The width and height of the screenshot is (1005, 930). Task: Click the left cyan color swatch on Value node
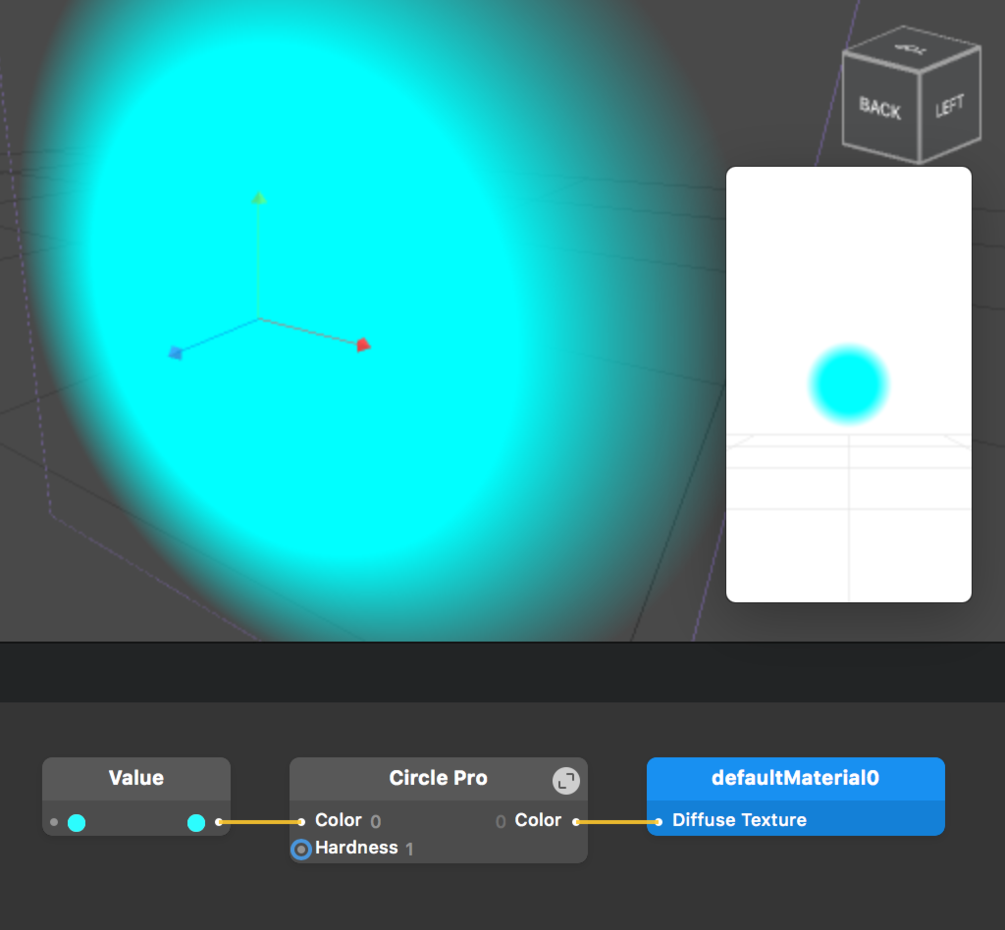(x=74, y=821)
